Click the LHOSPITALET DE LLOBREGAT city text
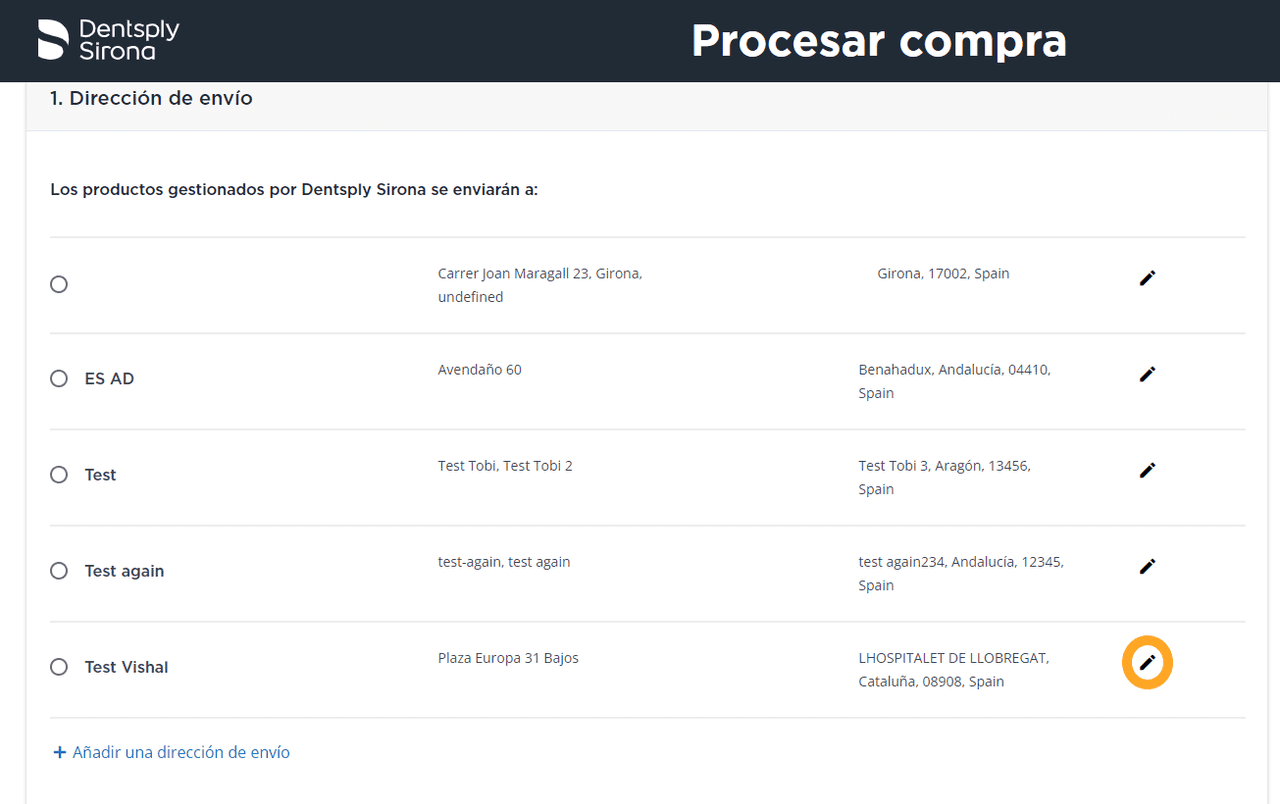Screen dimensions: 1280x804 [x=953, y=658]
